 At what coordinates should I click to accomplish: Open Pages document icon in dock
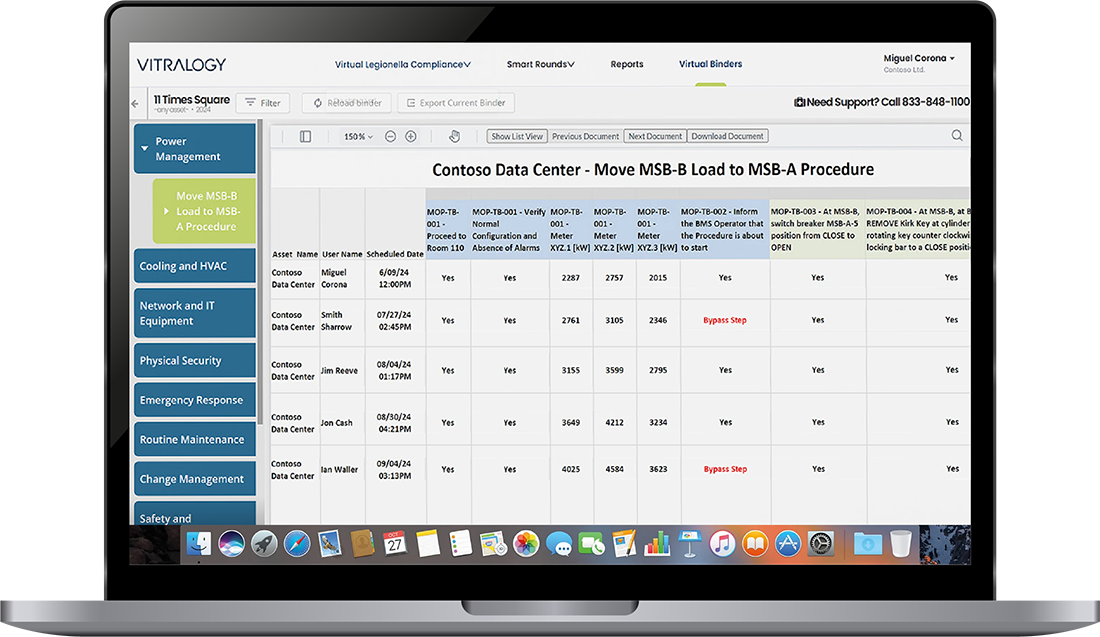pyautogui.click(x=624, y=544)
